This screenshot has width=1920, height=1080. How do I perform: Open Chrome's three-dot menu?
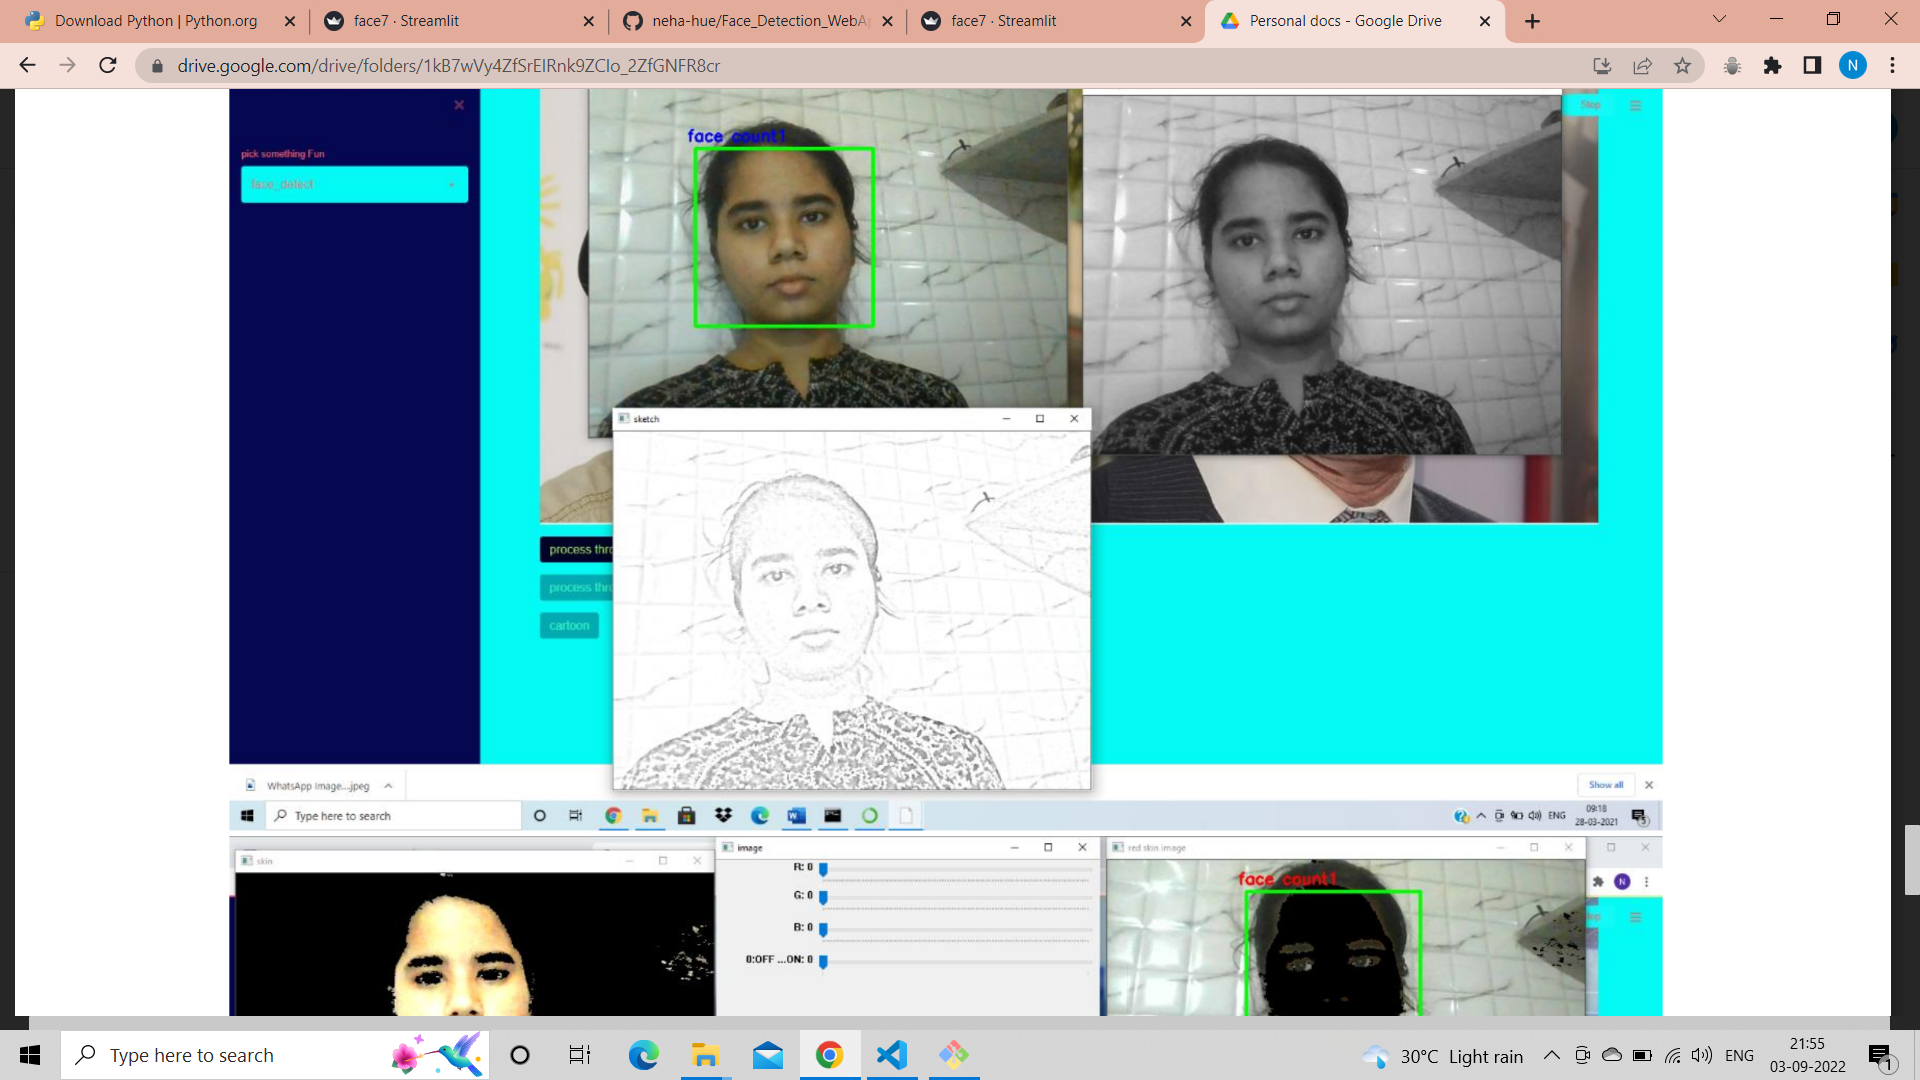click(1892, 65)
